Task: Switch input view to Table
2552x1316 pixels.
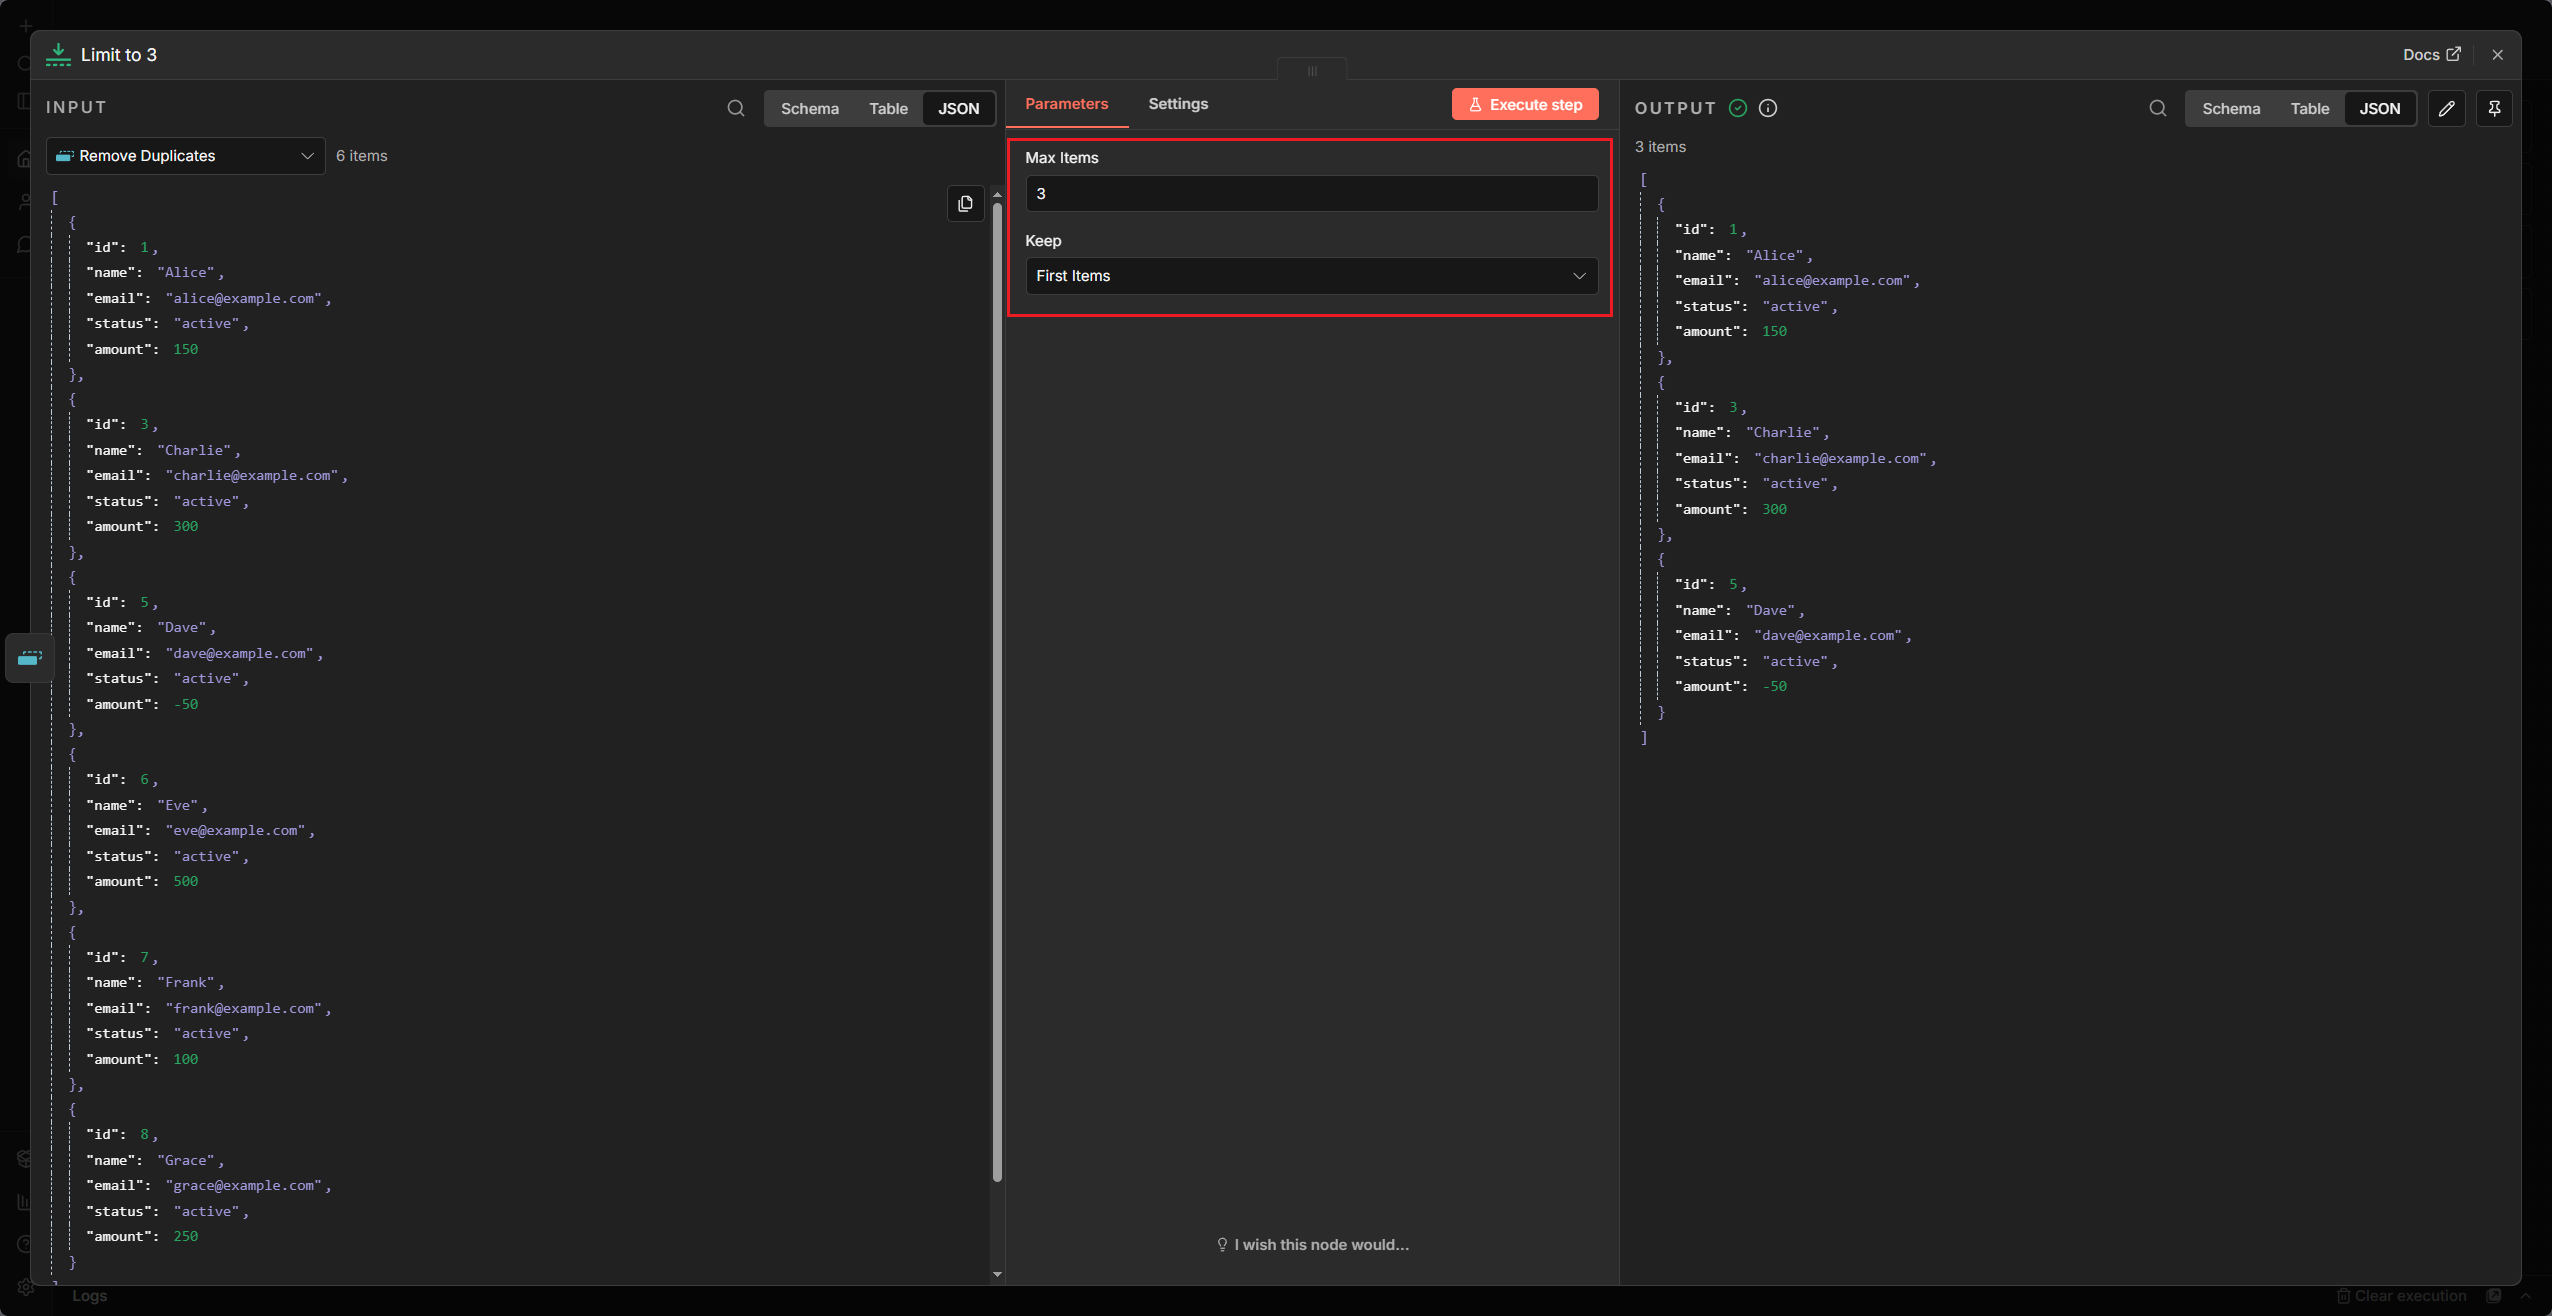Action: click(x=888, y=108)
